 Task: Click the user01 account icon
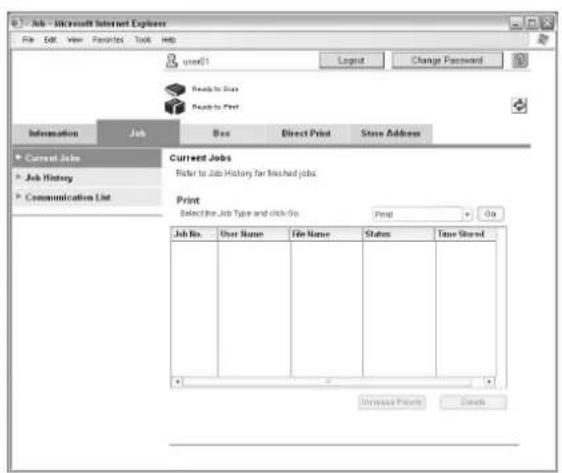click(172, 61)
